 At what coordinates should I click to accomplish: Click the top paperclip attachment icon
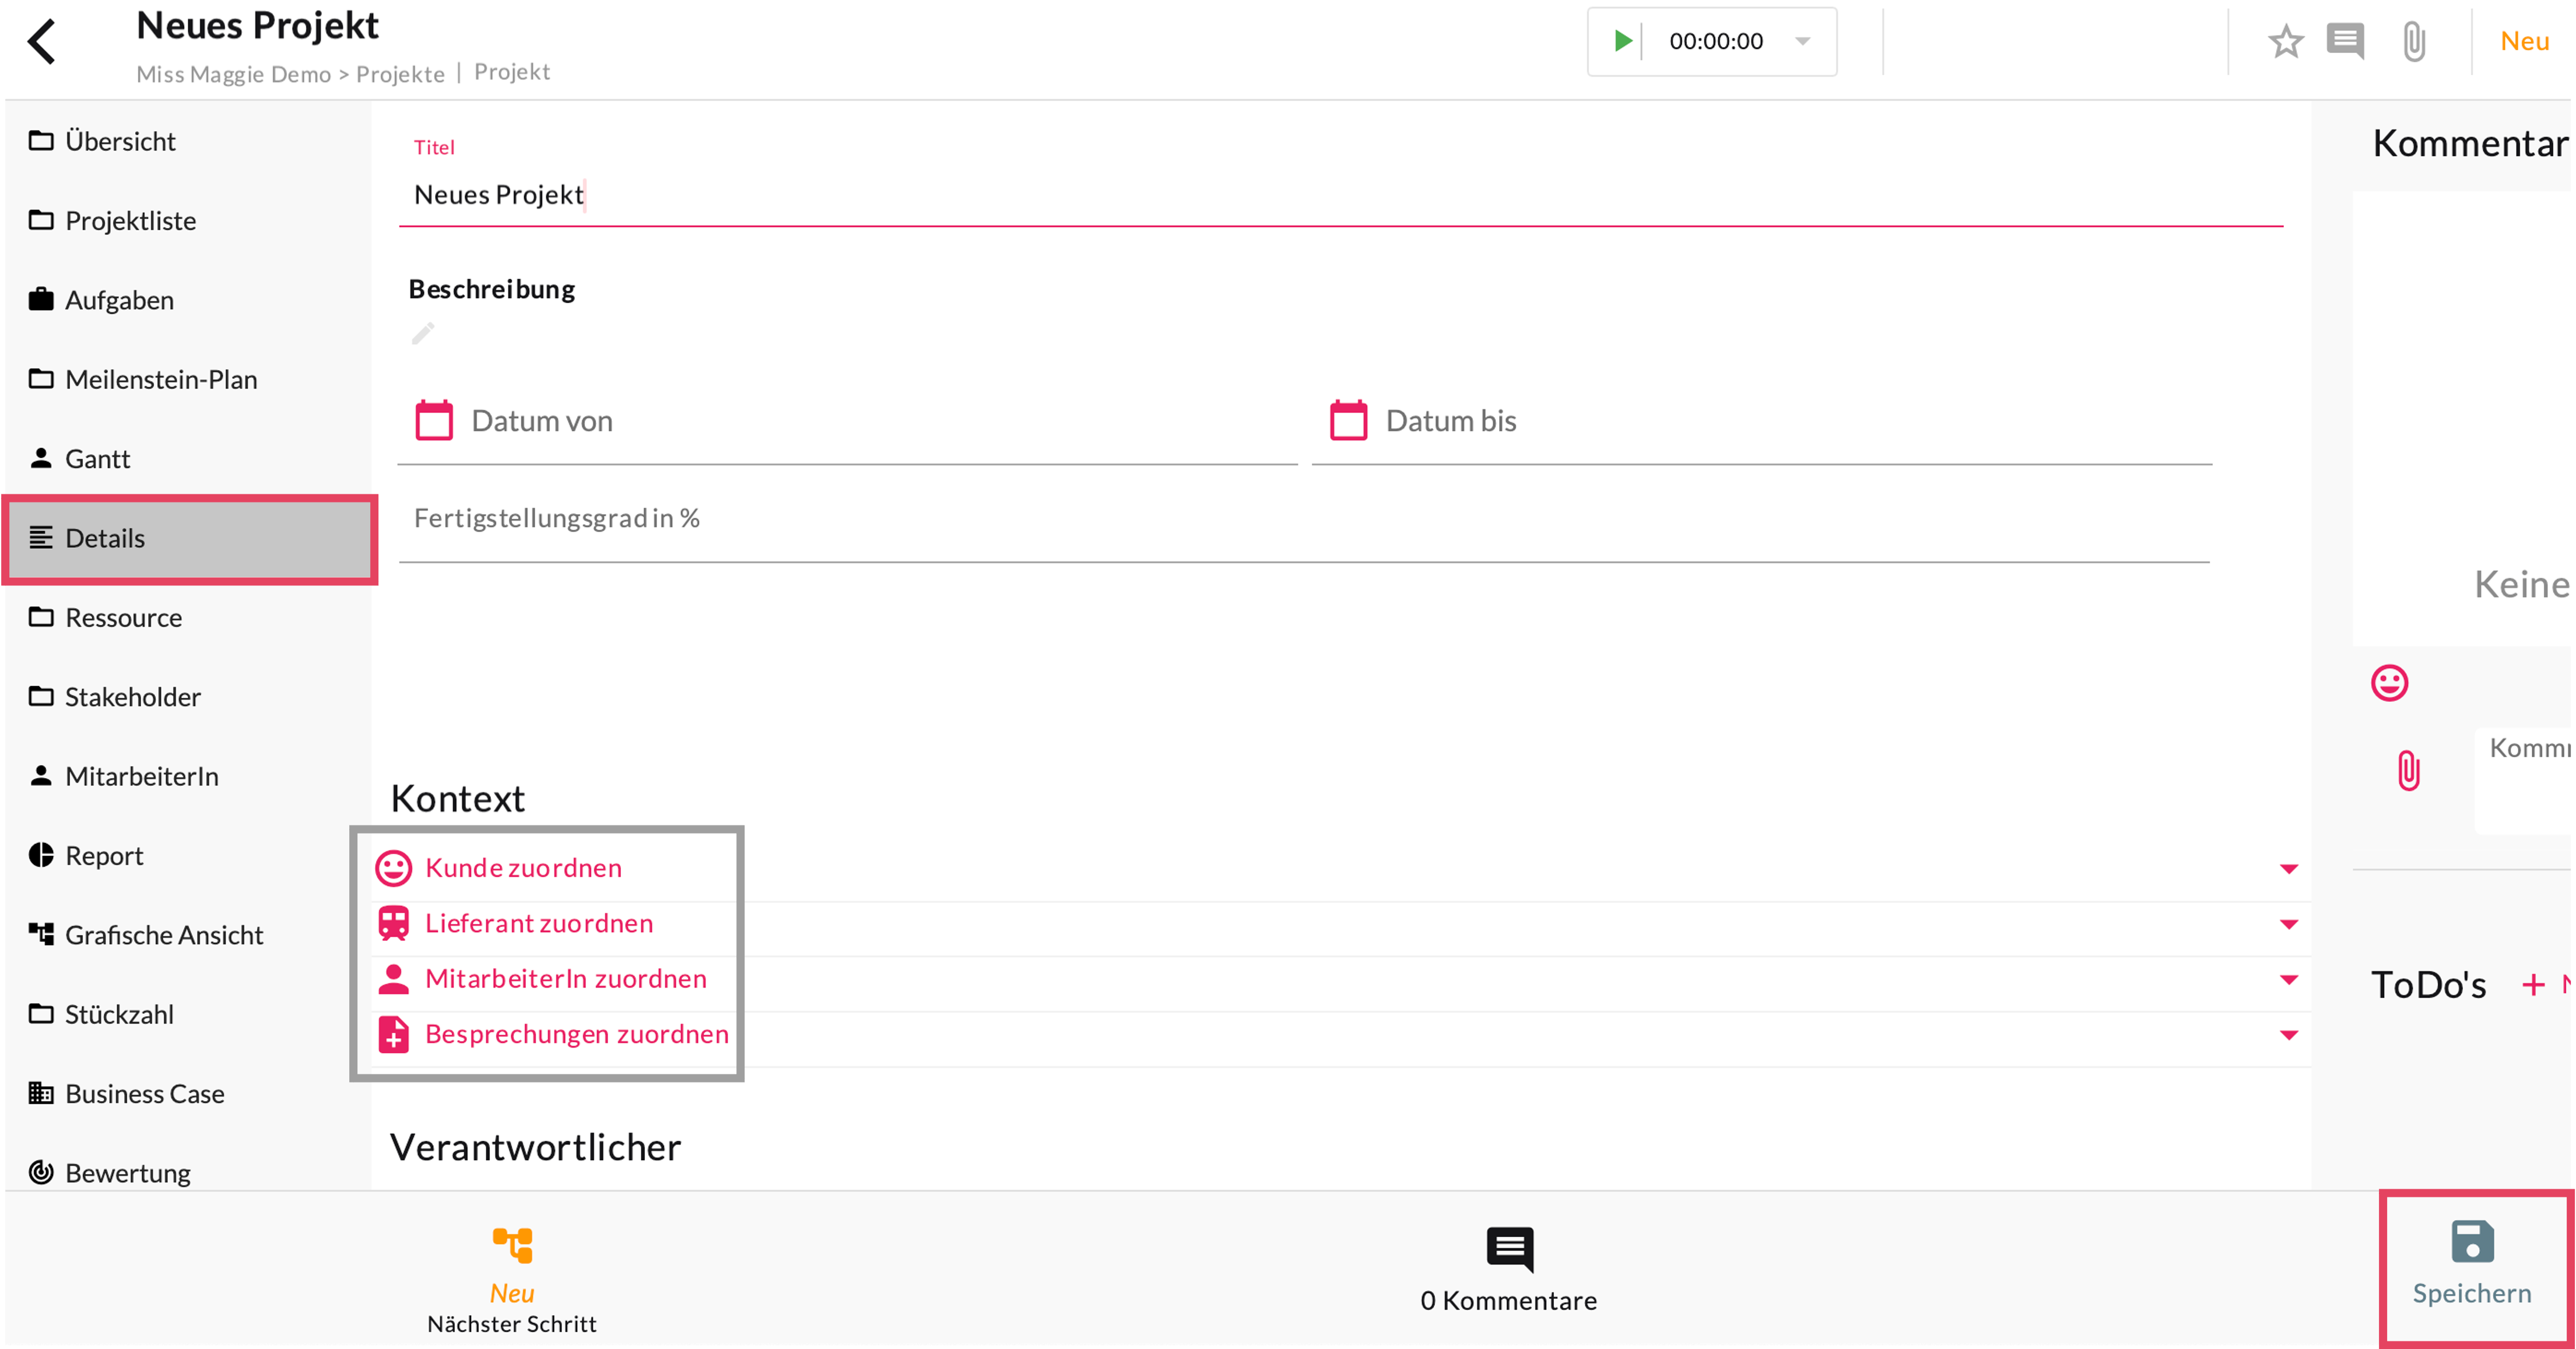pyautogui.click(x=2414, y=42)
